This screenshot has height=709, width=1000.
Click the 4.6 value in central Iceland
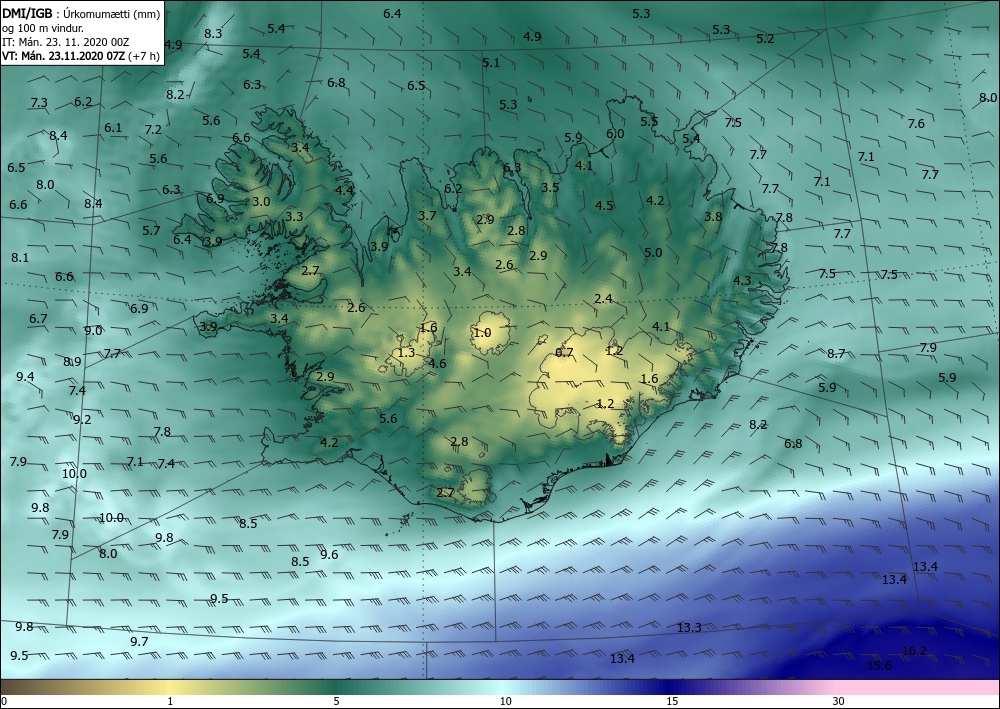(437, 363)
